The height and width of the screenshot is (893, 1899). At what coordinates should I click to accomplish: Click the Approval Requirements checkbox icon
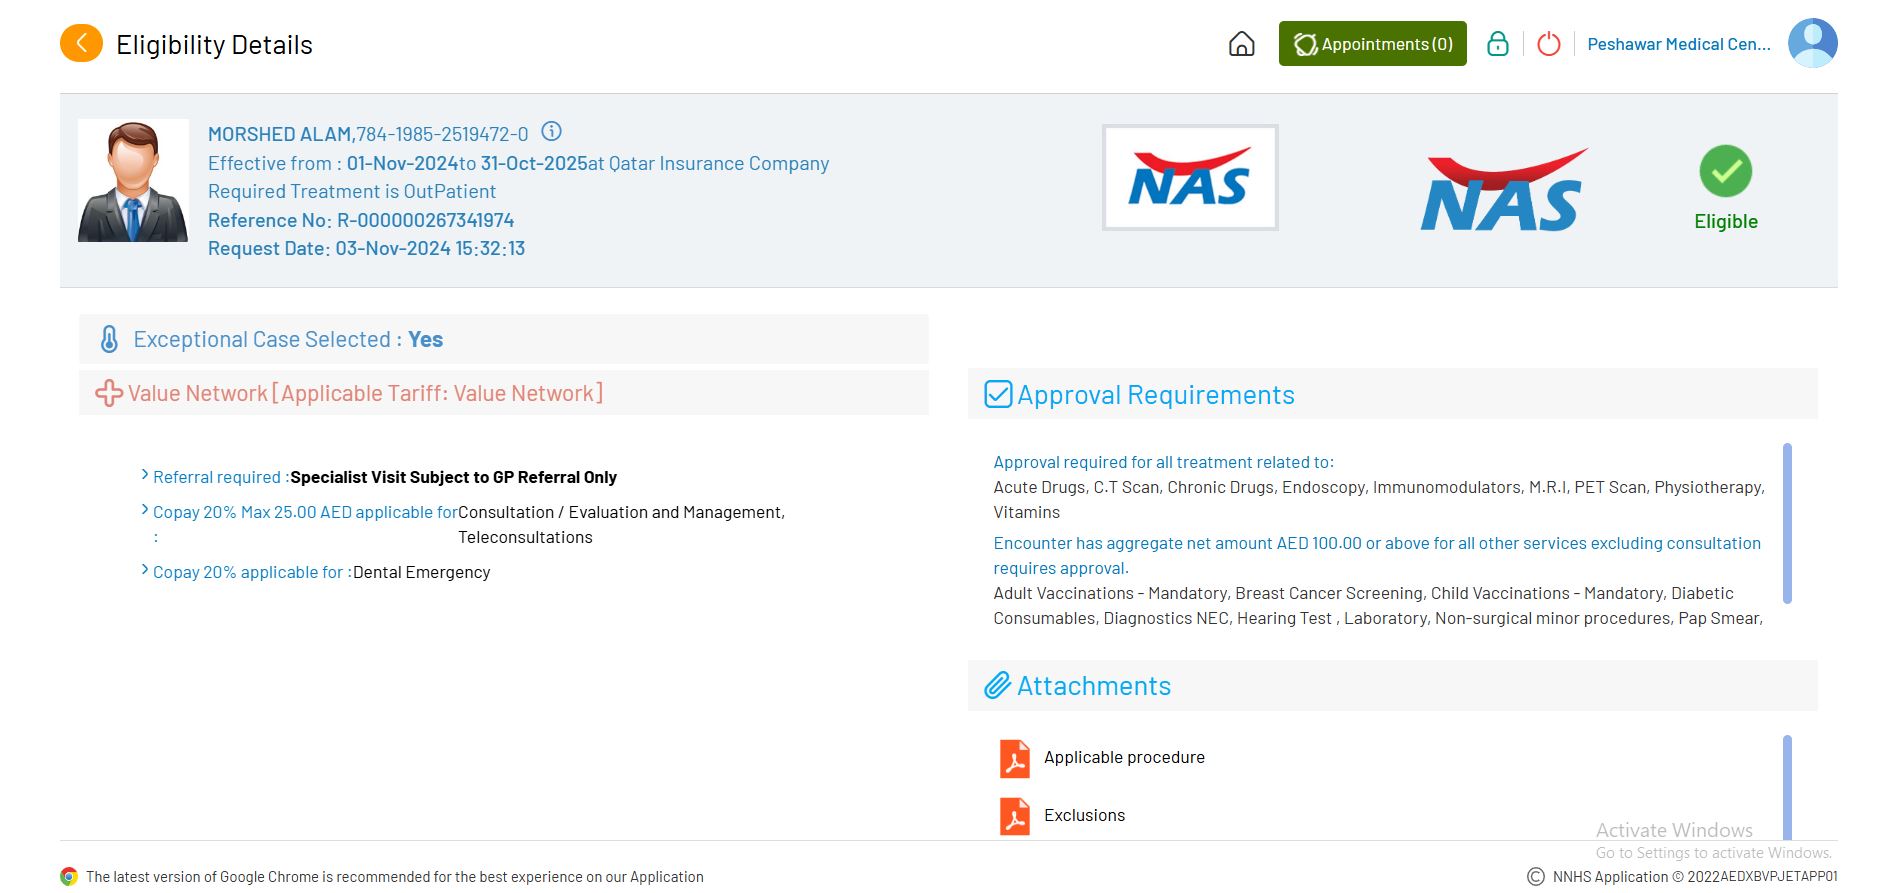[998, 394]
